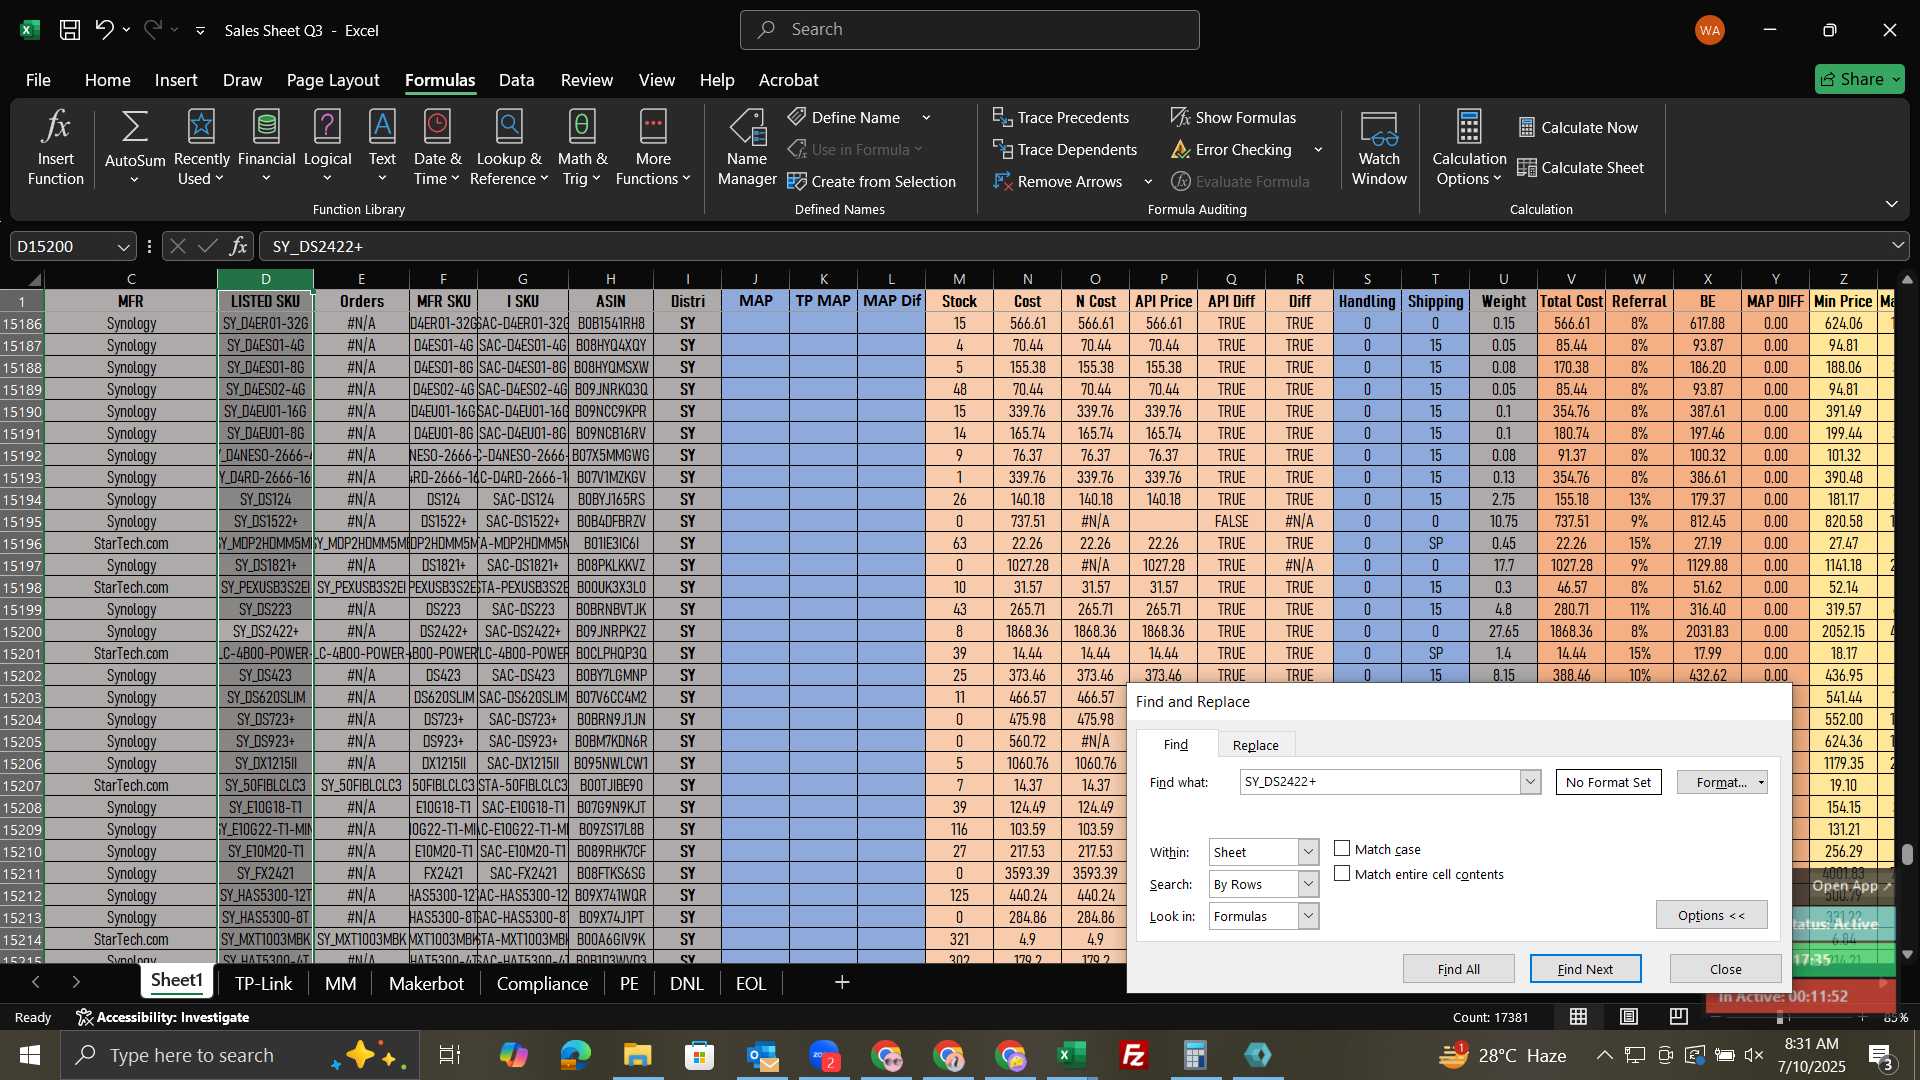Click Calculate Sheet

1581,168
